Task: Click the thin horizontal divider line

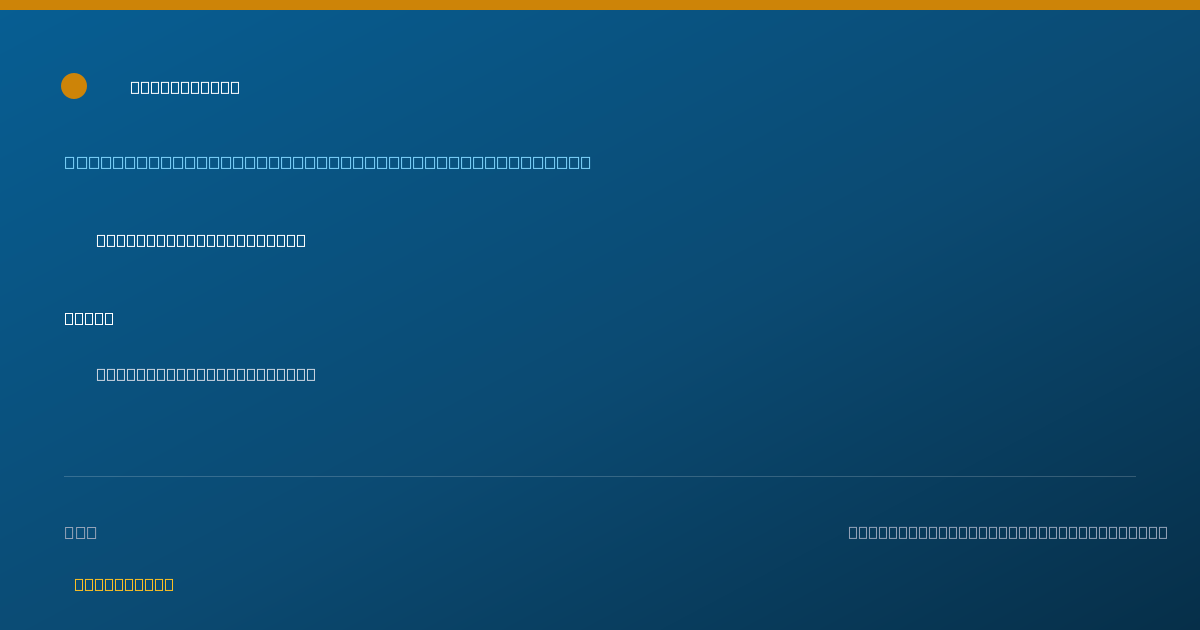Action: (x=600, y=476)
